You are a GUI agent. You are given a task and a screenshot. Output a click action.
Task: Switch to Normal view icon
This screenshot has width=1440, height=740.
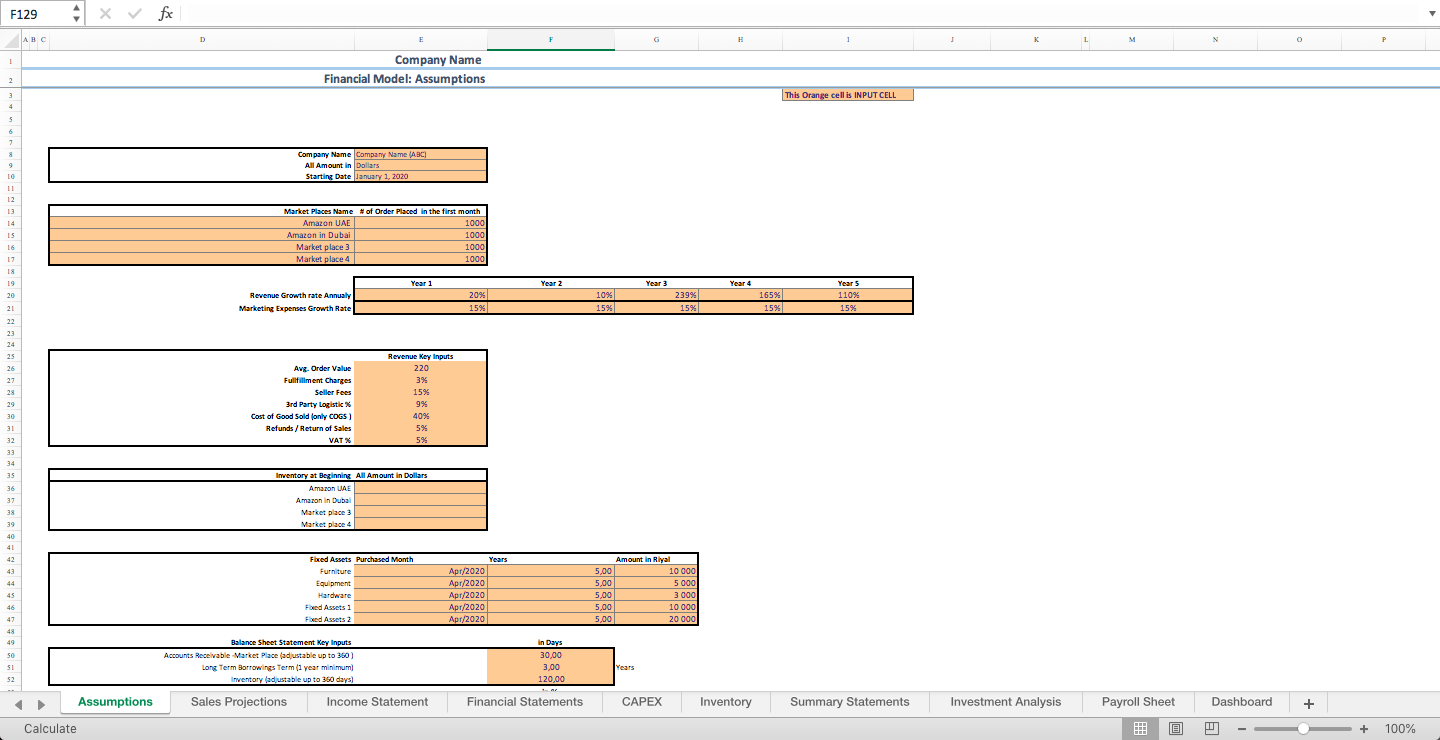tap(1140, 729)
